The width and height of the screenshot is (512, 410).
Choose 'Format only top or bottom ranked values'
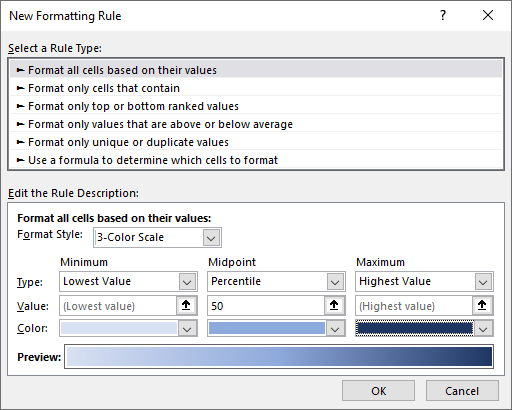point(256,106)
